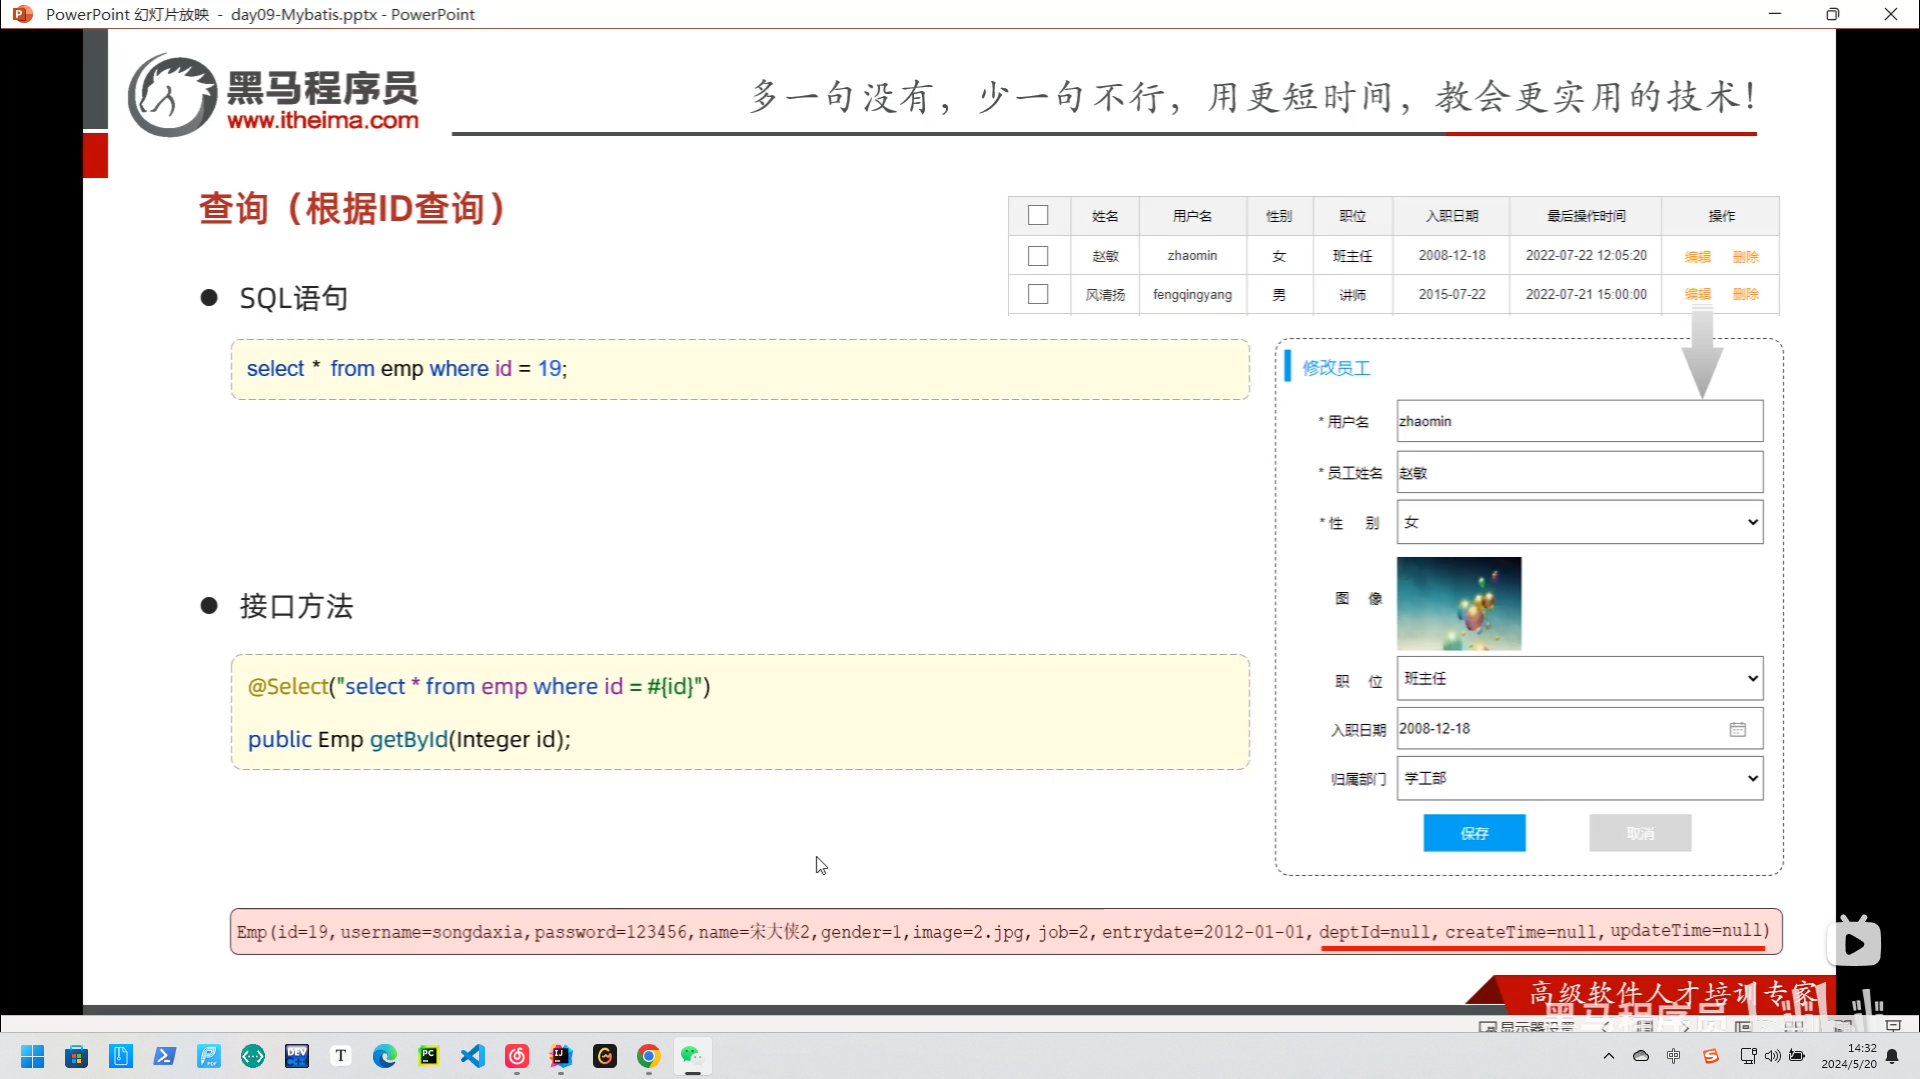Open Visual Studio Code from the taskbar

tap(472, 1056)
